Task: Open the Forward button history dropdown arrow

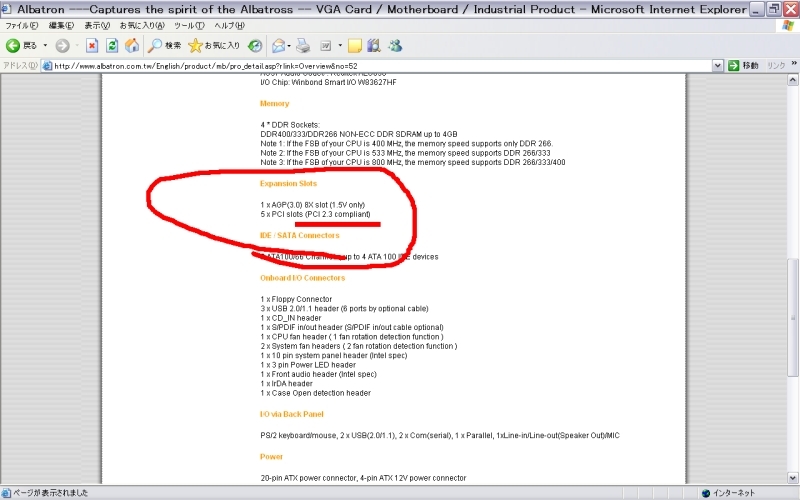Action: 77,46
